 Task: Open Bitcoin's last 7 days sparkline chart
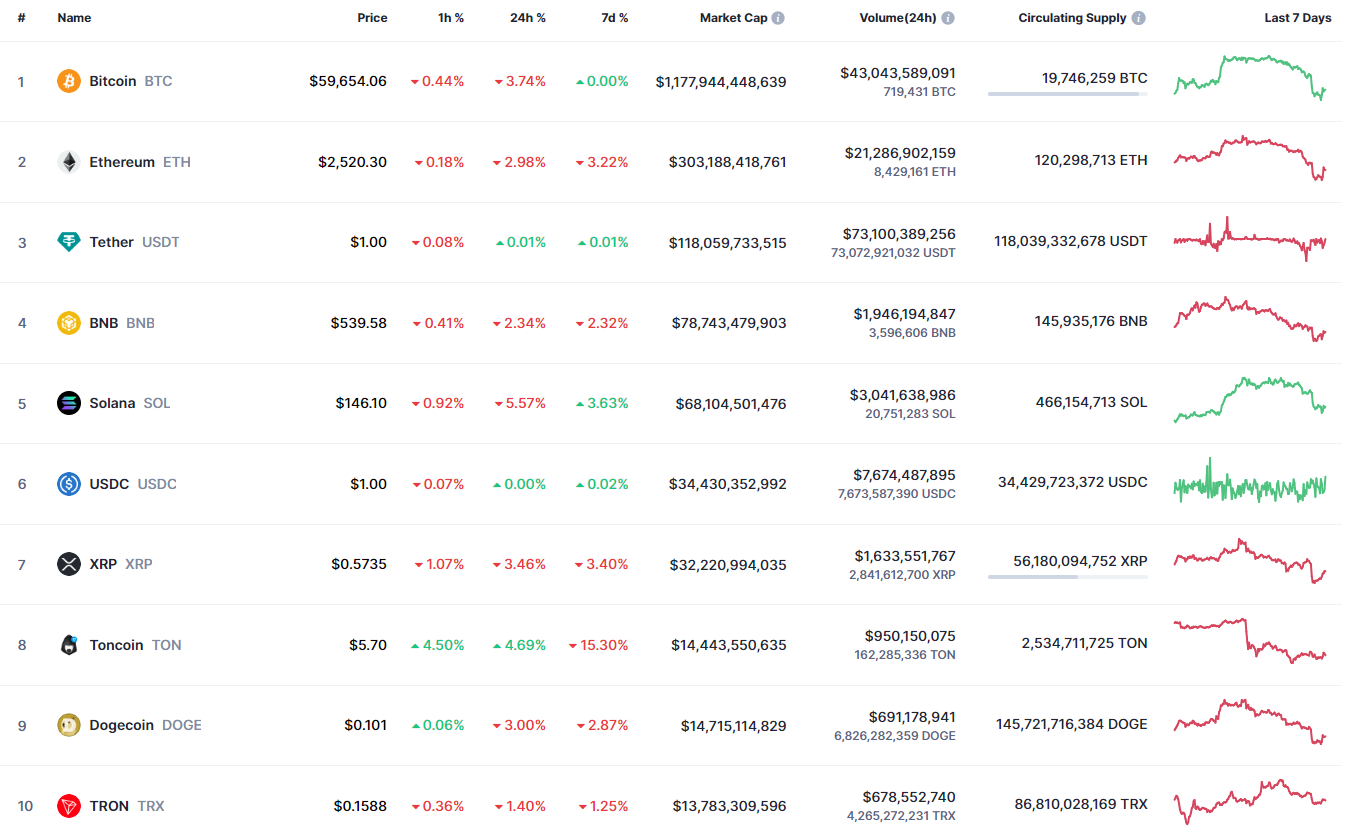(1250, 78)
